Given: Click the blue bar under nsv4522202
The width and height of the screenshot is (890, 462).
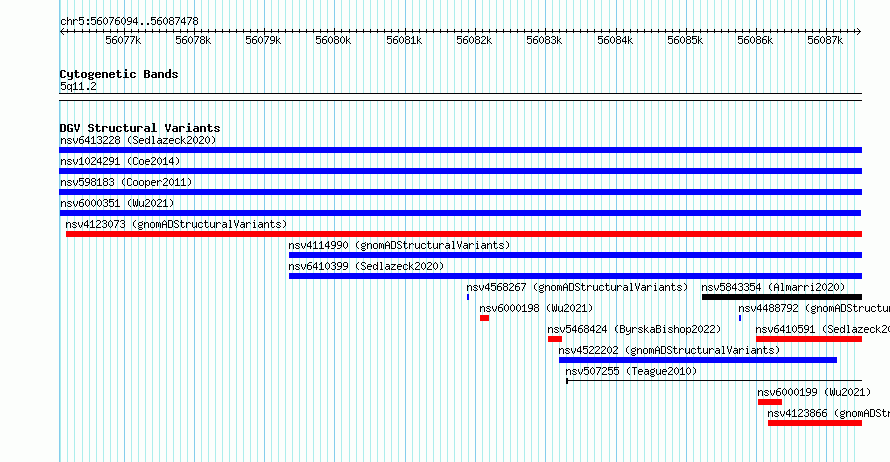Looking at the screenshot, I should pos(698,360).
